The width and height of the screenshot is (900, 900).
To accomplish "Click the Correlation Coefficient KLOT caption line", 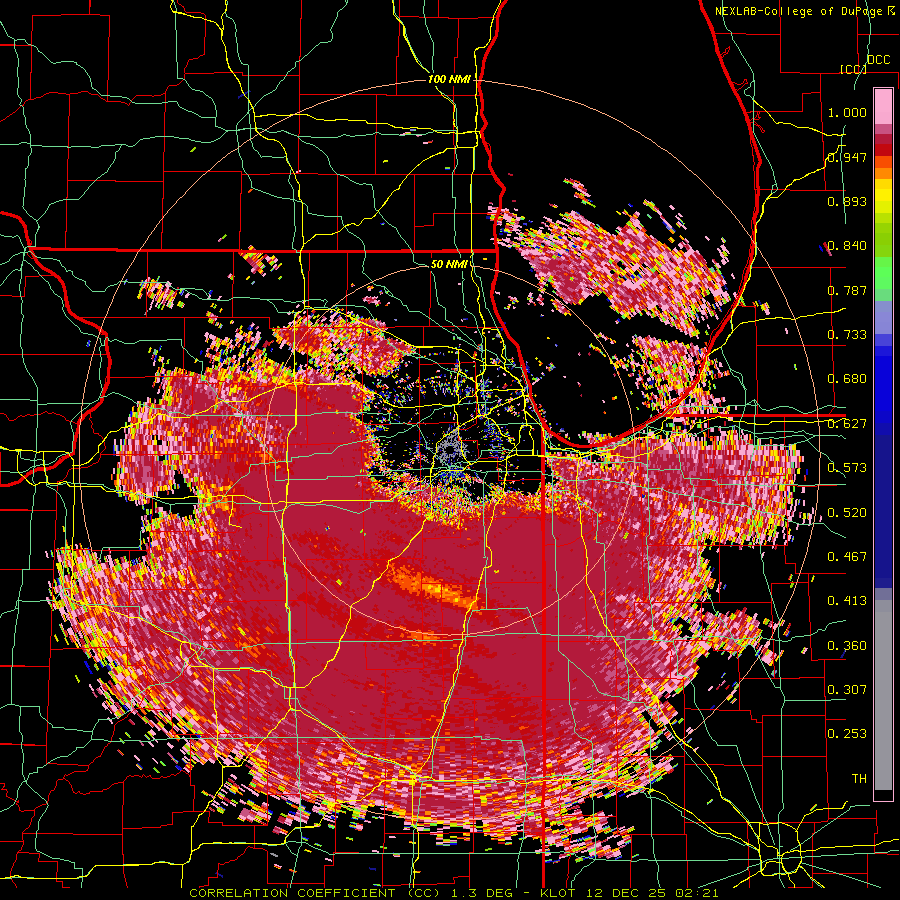I will 453,893.
